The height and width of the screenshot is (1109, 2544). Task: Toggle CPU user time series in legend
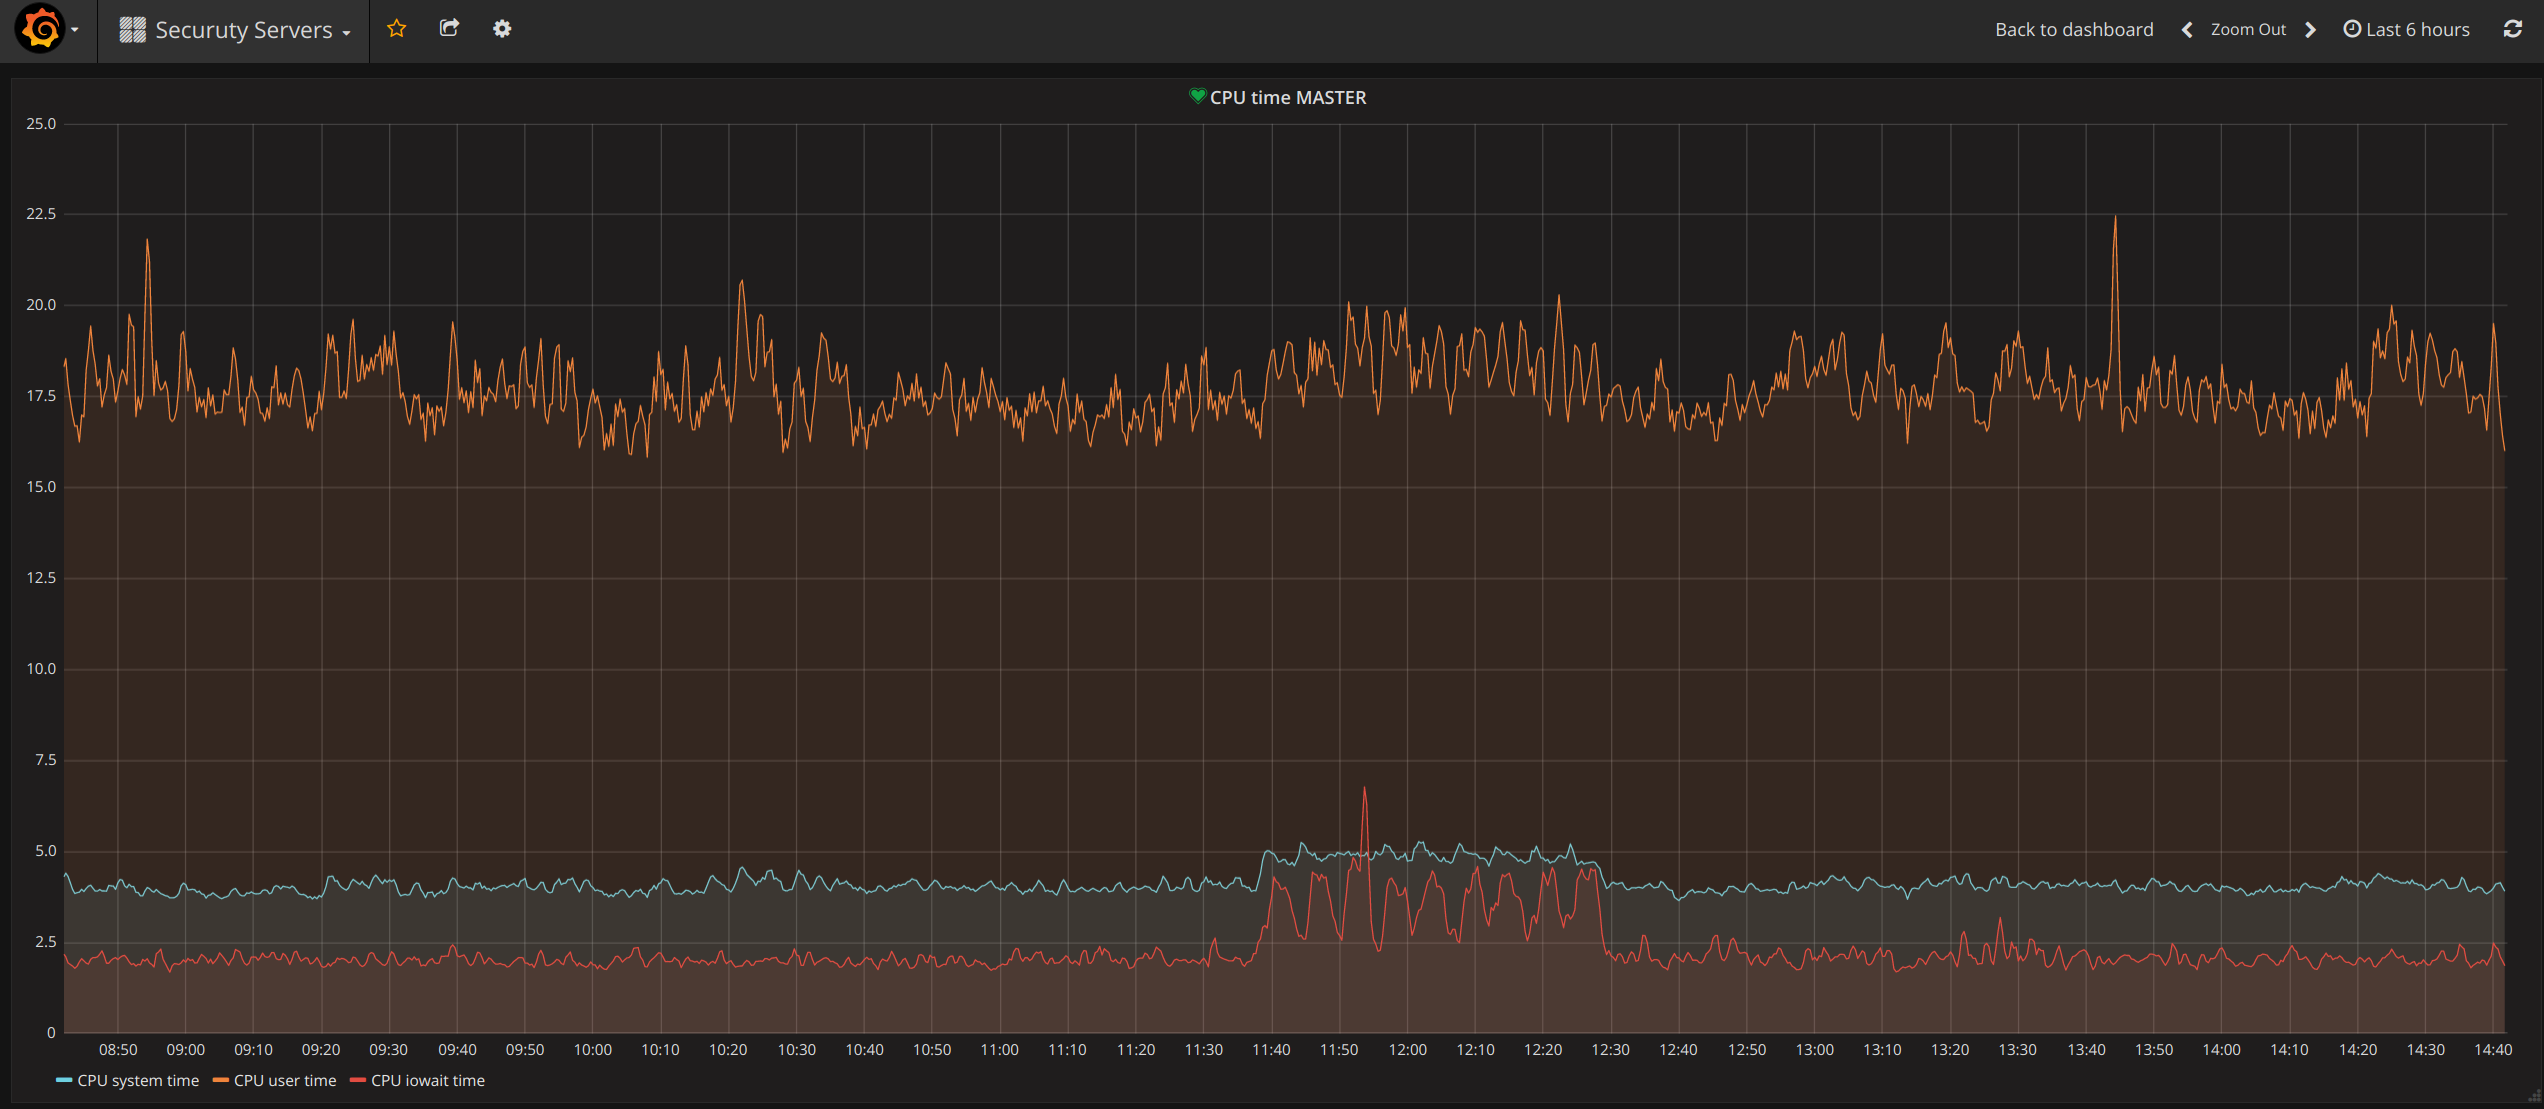click(x=285, y=1081)
